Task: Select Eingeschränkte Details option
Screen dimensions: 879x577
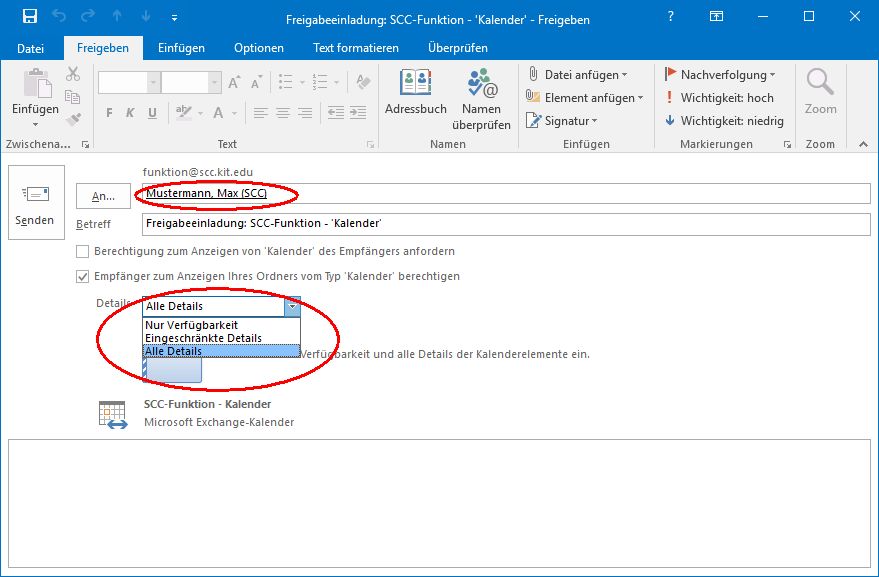Action: click(221, 338)
